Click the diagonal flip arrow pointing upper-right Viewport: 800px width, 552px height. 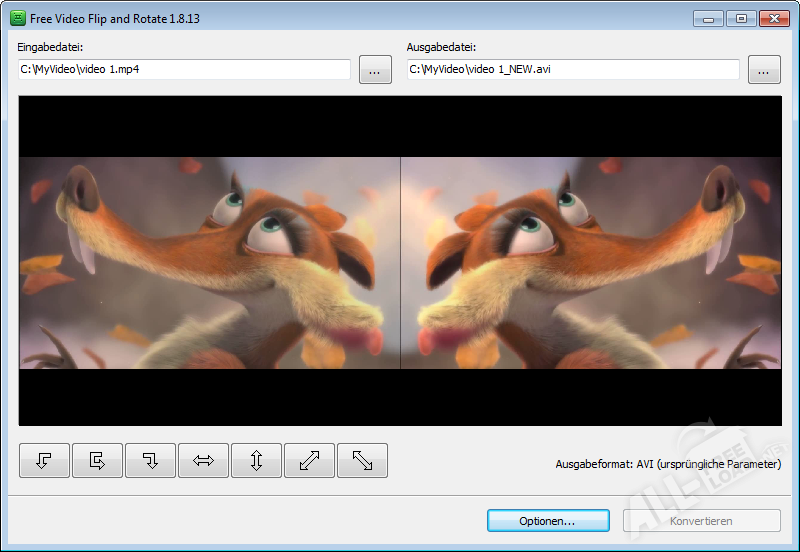tap(309, 460)
